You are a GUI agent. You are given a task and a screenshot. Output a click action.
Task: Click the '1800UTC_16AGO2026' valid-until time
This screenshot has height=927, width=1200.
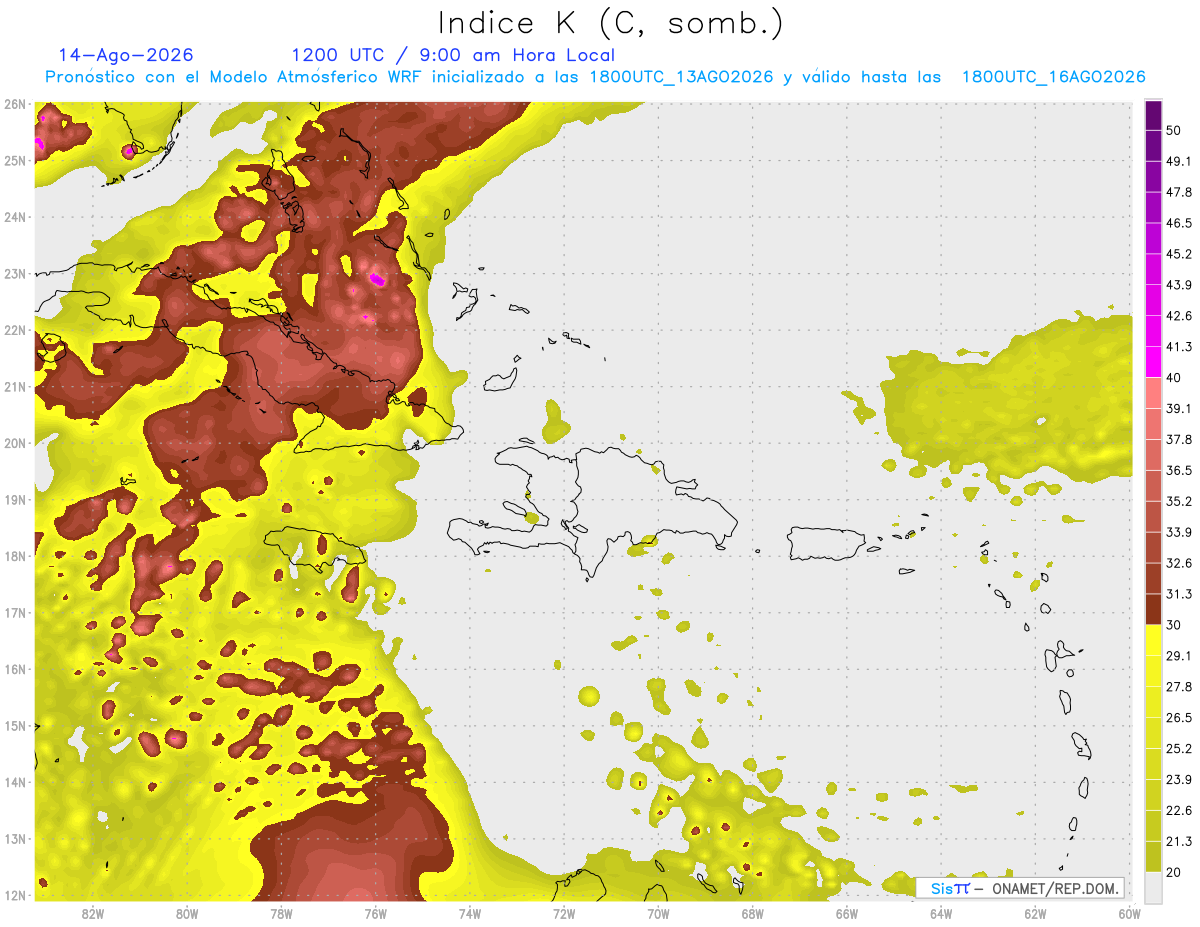[x=1053, y=77]
